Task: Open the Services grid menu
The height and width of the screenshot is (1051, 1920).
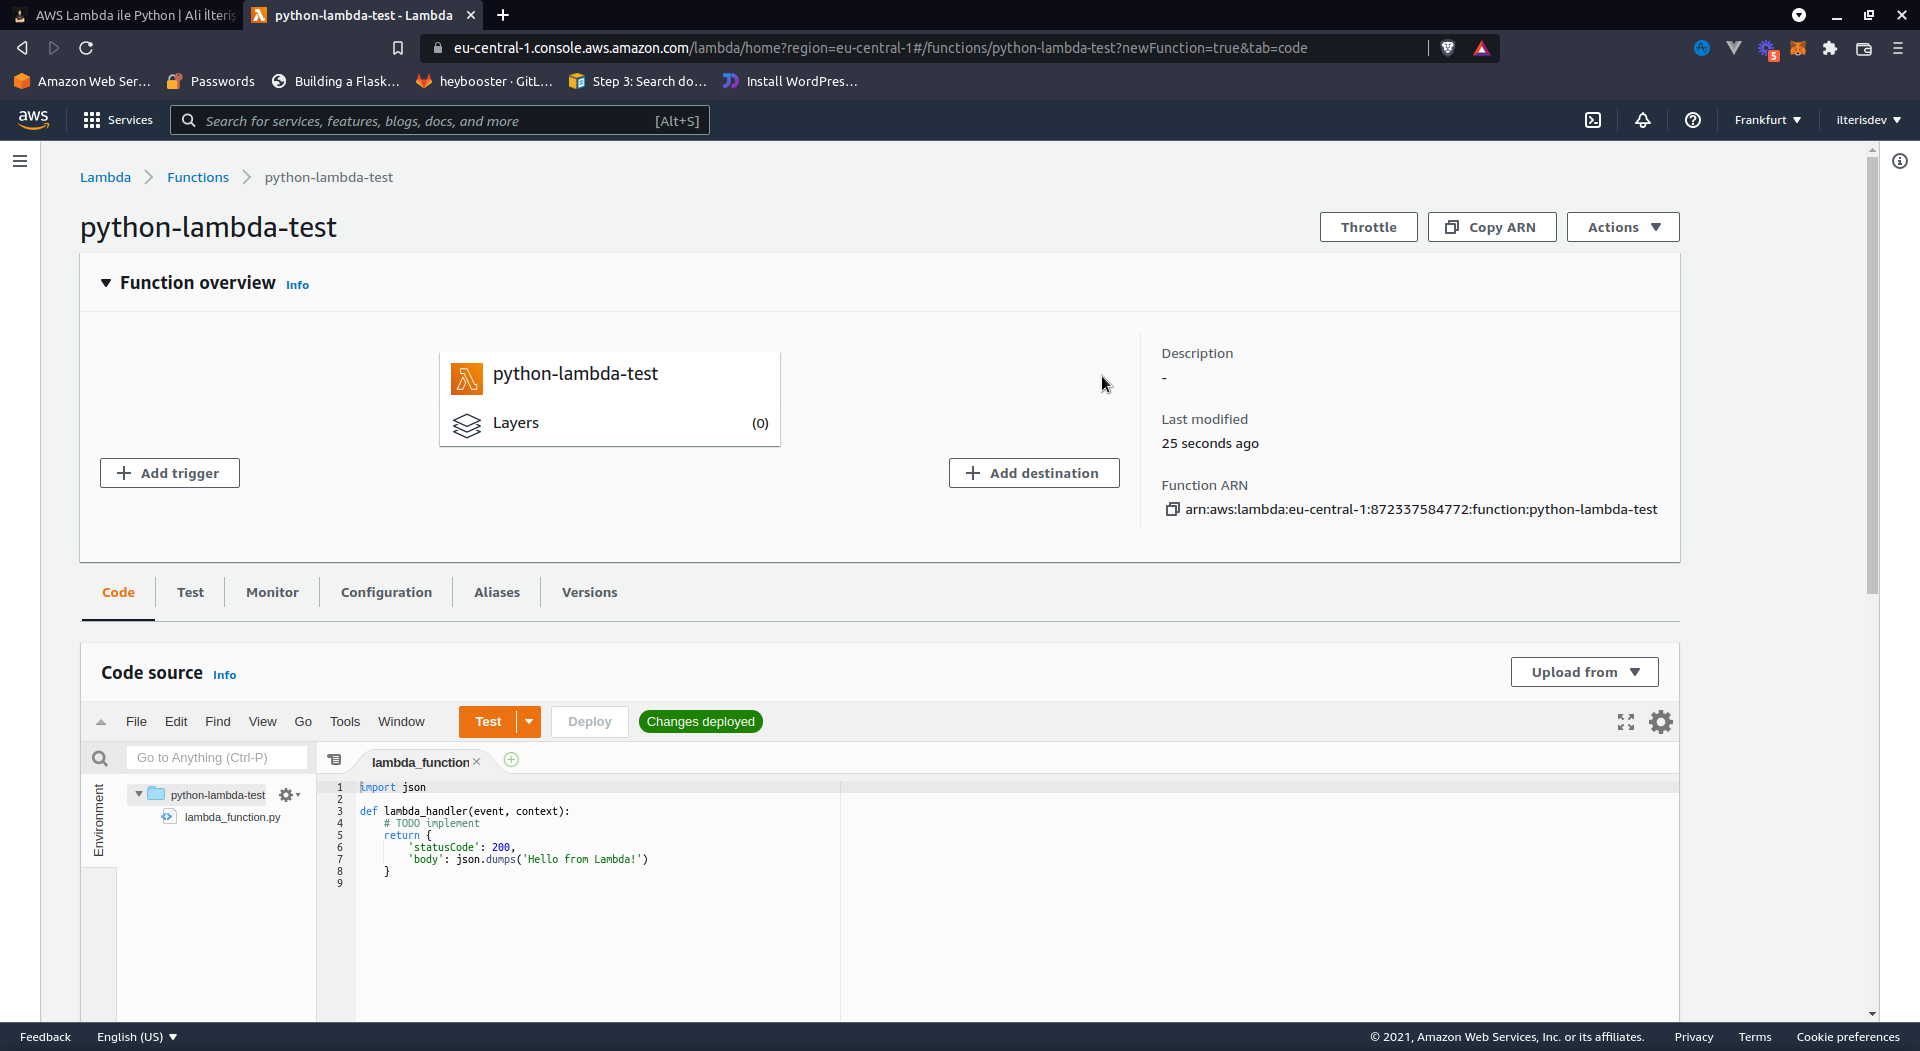Action: [x=118, y=120]
